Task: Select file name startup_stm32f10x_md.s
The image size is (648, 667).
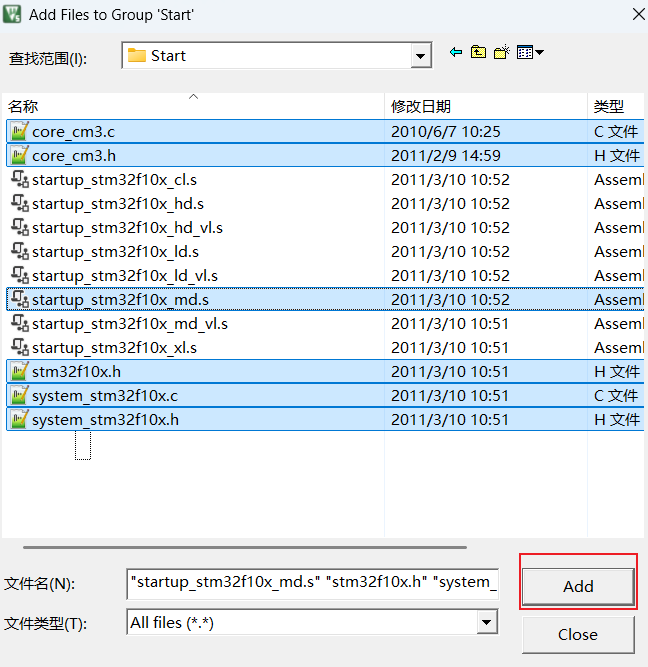Action: click(120, 300)
